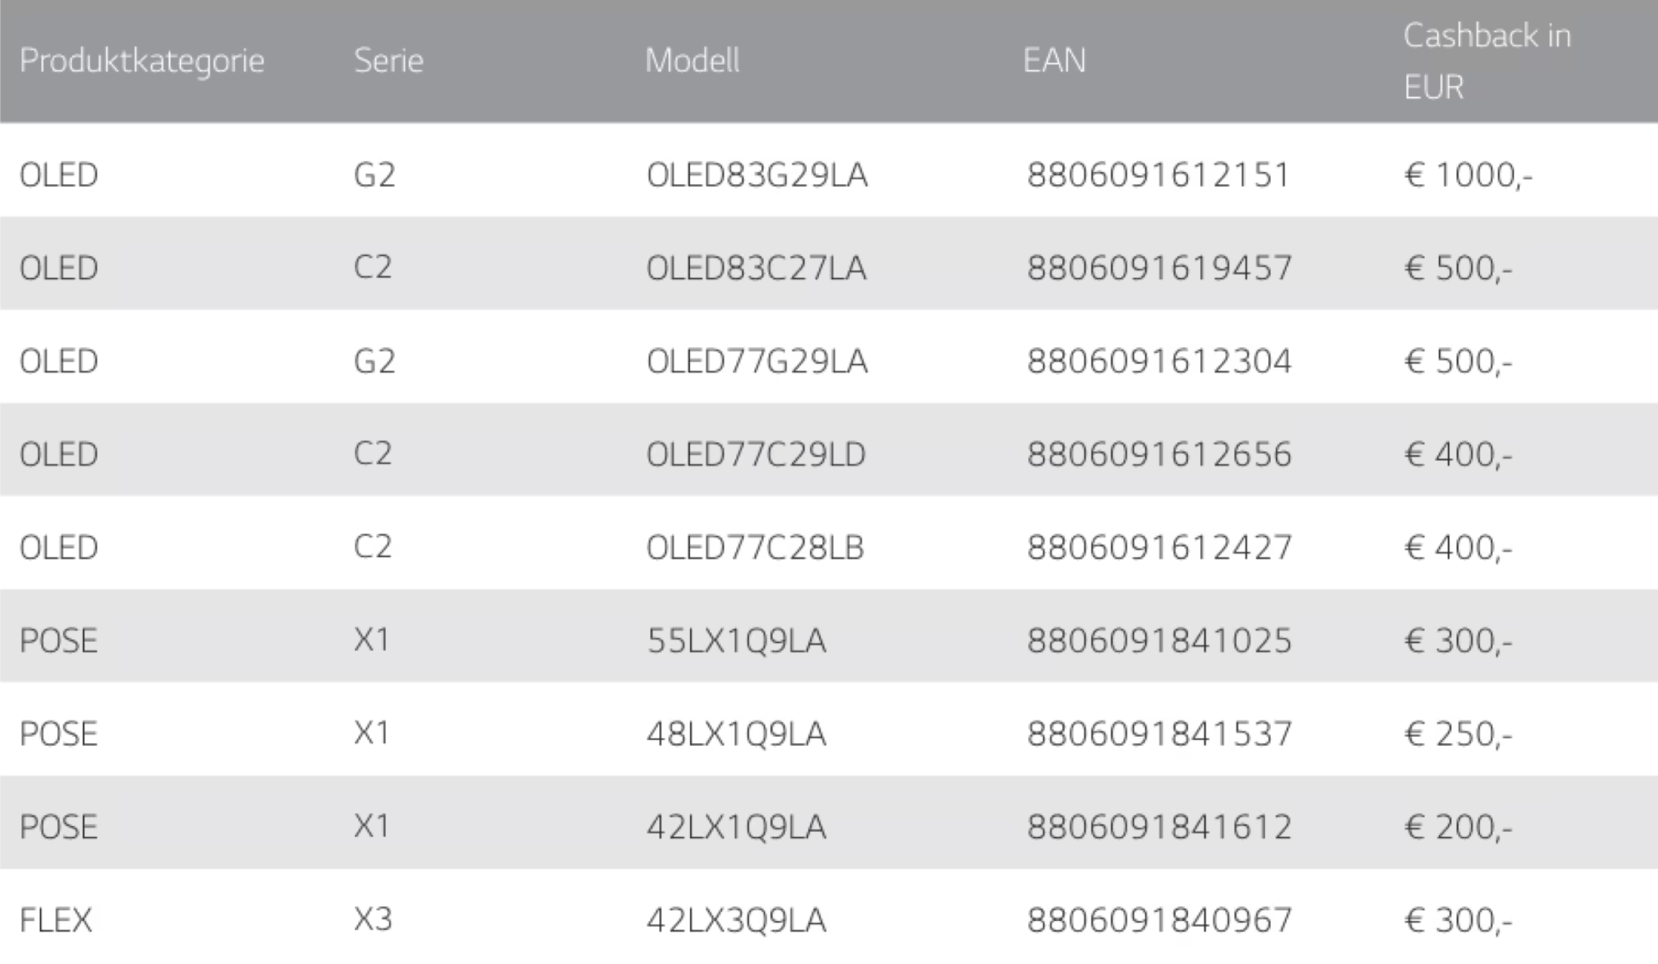
Task: Click the Produktkategorie column header
Action: [x=142, y=61]
